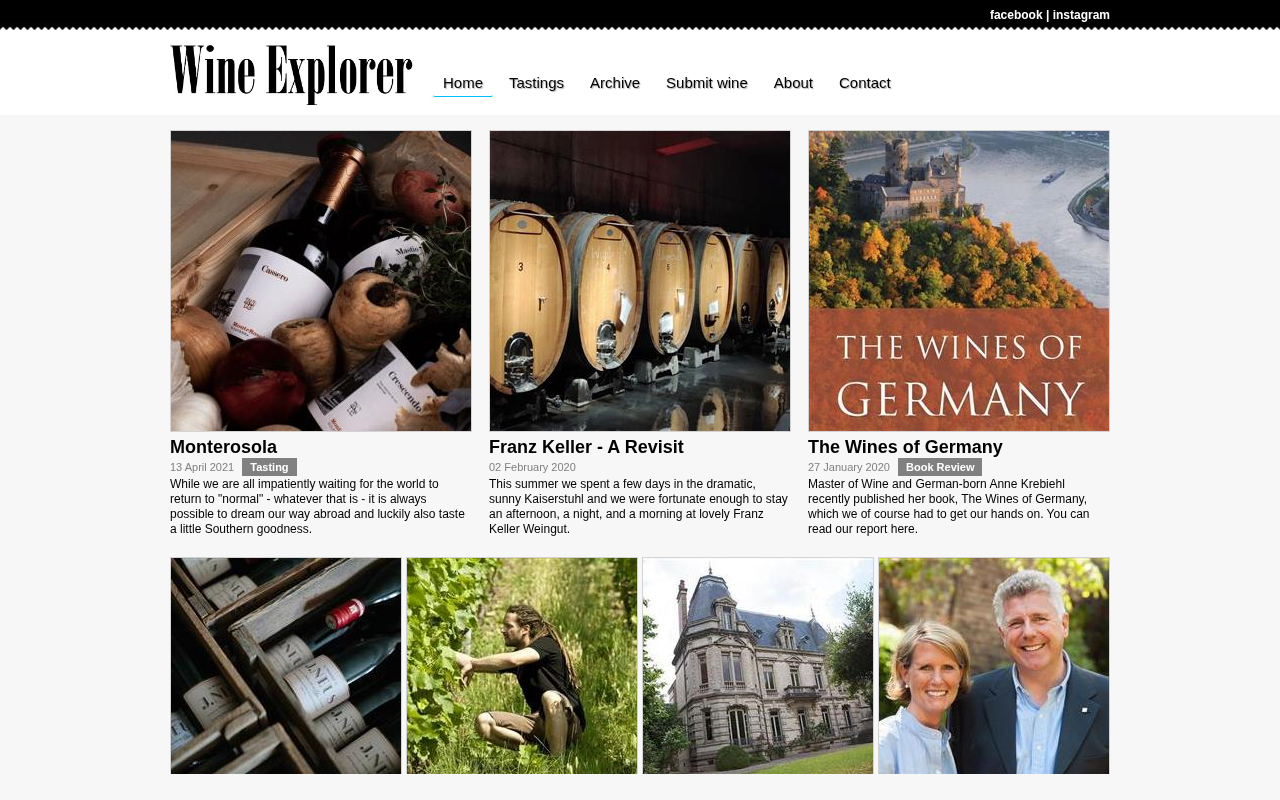Click the Wine Explorer logo
The width and height of the screenshot is (1280, 800).
[291, 74]
